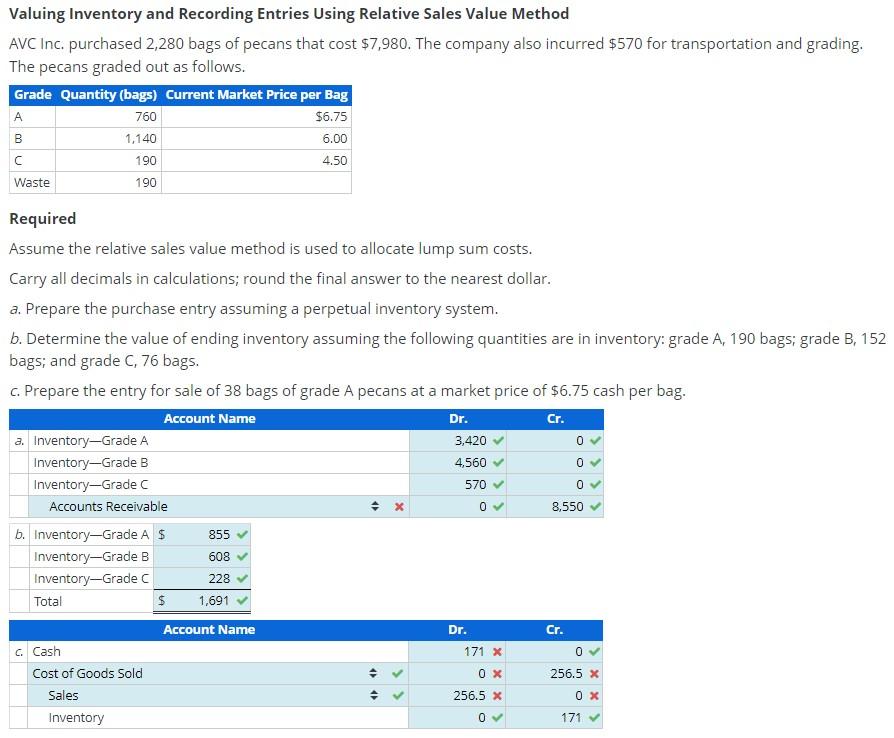This screenshot has width=894, height=738.
Task: Click red X on the Accounts Receivable row
Action: pos(398,506)
